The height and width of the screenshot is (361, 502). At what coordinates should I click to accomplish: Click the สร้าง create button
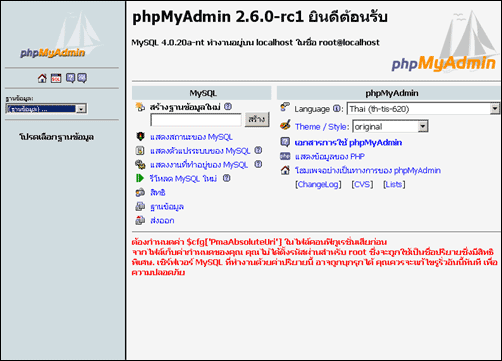coord(257,119)
